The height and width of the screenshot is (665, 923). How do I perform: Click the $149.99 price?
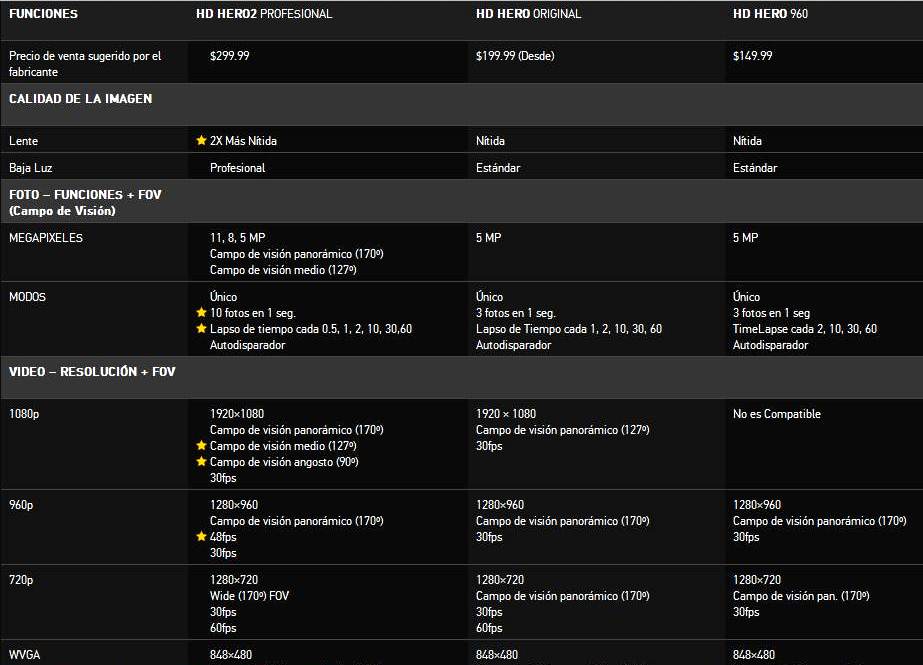[x=752, y=56]
